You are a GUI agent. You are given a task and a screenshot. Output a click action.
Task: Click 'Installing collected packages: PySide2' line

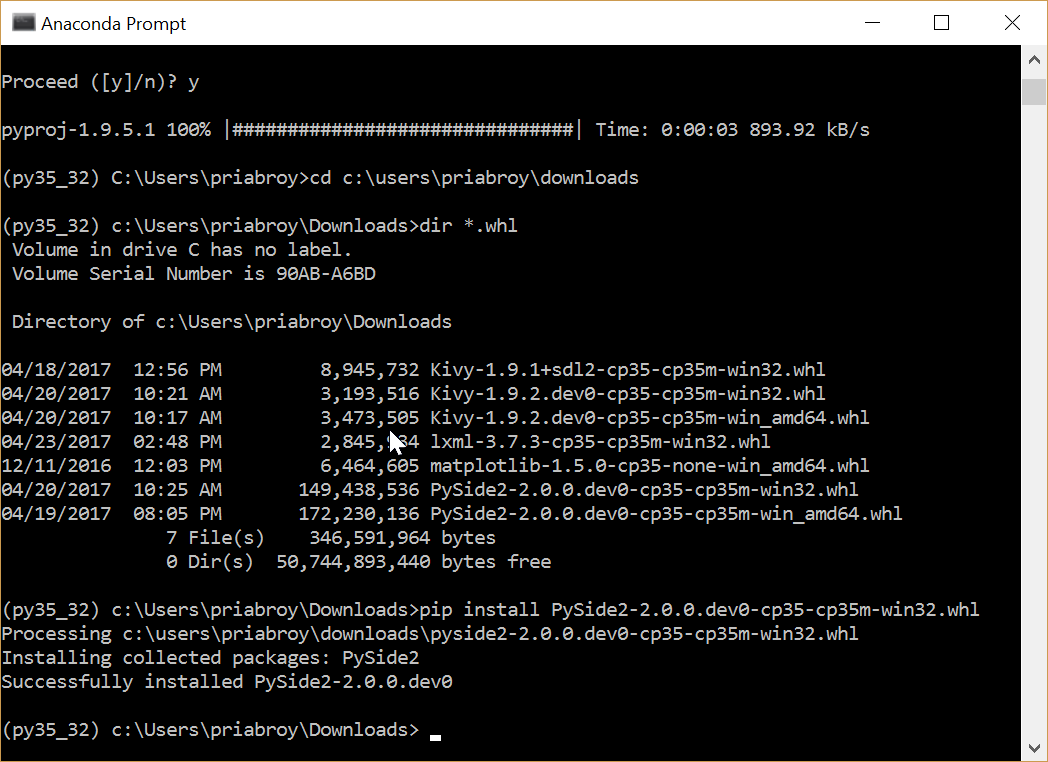(x=211, y=658)
